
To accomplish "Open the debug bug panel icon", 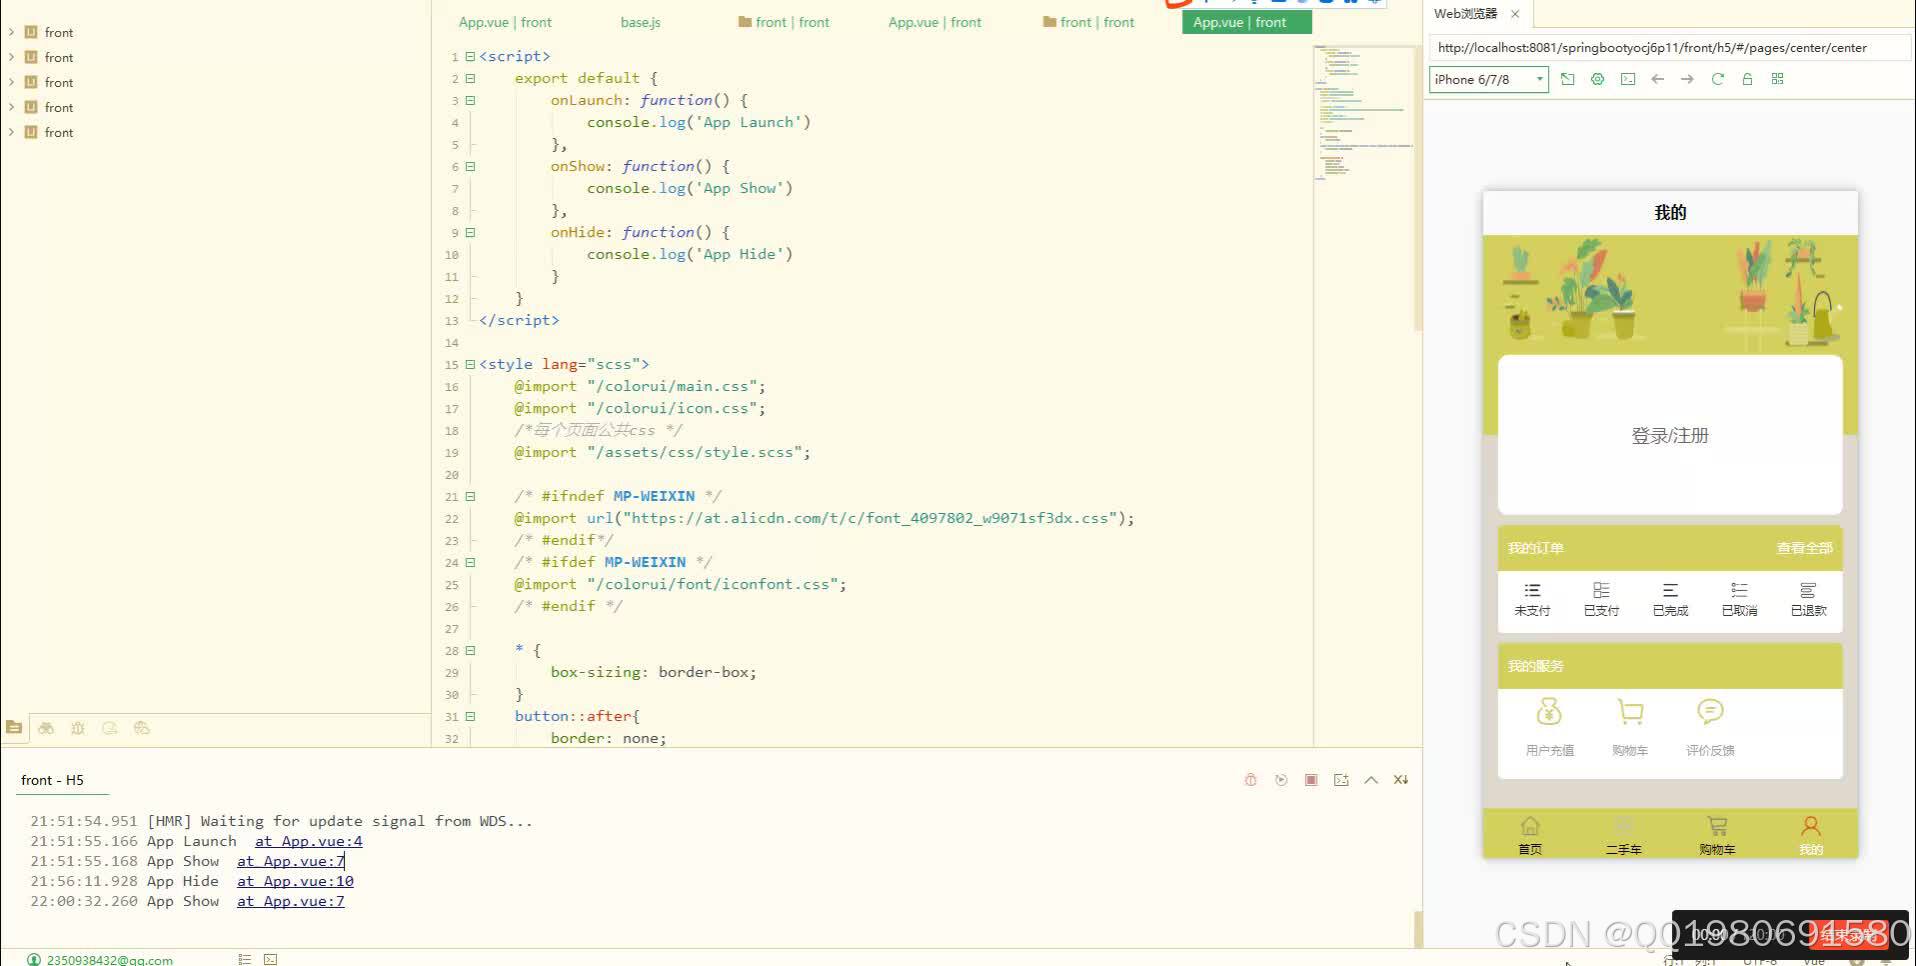I will (78, 728).
